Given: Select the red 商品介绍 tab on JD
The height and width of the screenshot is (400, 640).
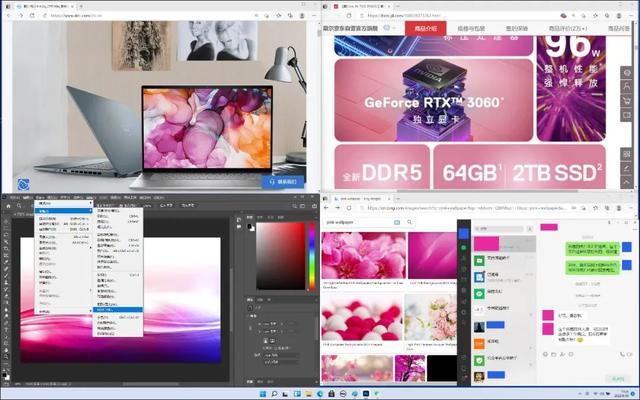Looking at the screenshot, I should pos(425,28).
